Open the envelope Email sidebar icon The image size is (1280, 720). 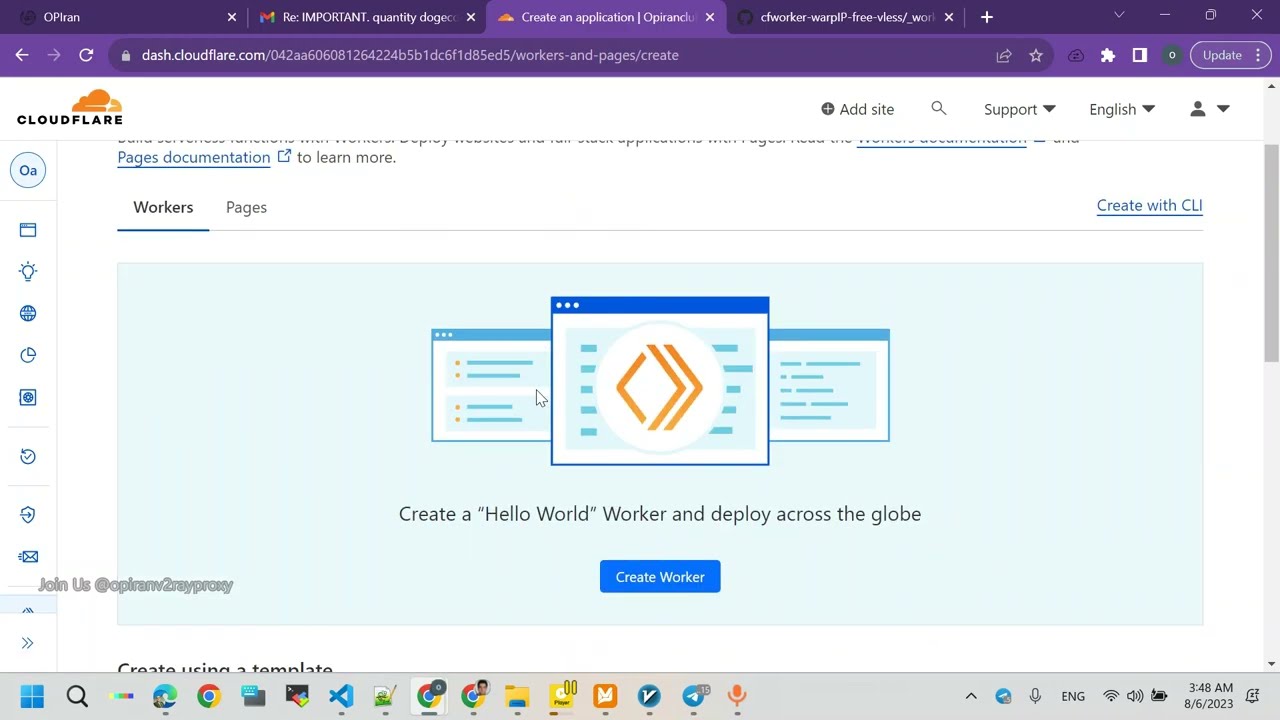click(28, 557)
